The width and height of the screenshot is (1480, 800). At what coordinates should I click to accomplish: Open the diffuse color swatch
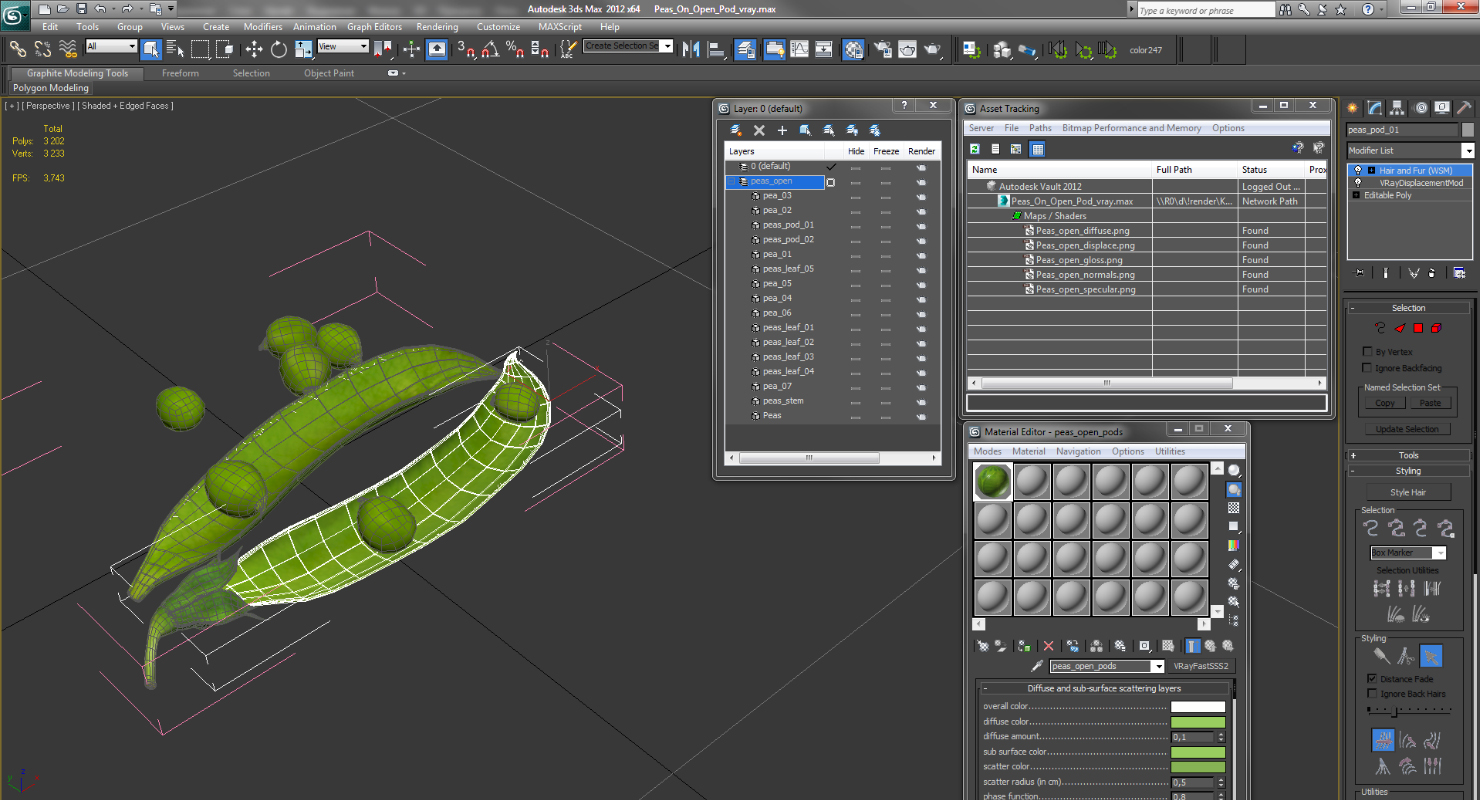(1198, 722)
